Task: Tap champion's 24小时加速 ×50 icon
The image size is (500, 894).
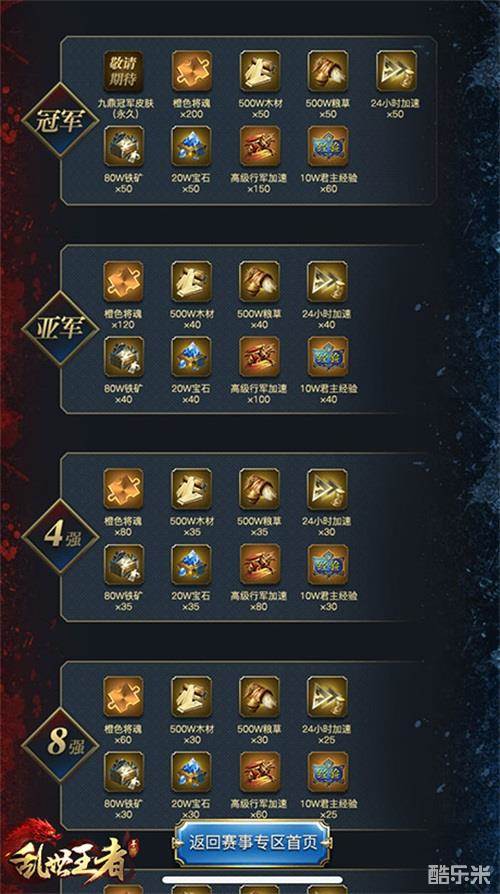Action: [396, 71]
